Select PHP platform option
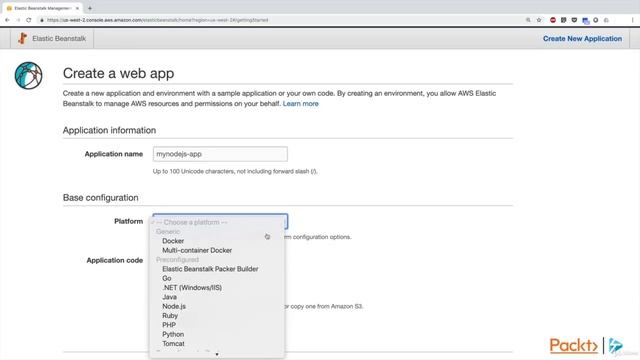 click(169, 325)
